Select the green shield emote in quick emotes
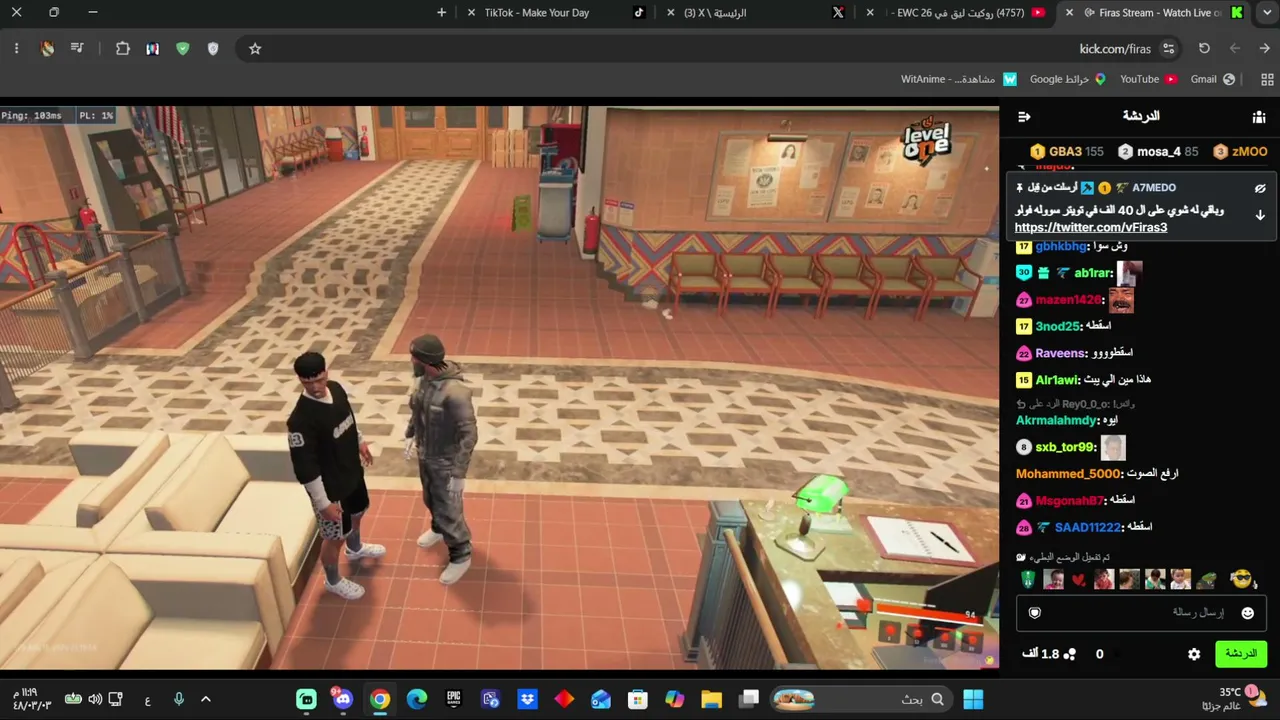The height and width of the screenshot is (720, 1280). (x=1028, y=579)
